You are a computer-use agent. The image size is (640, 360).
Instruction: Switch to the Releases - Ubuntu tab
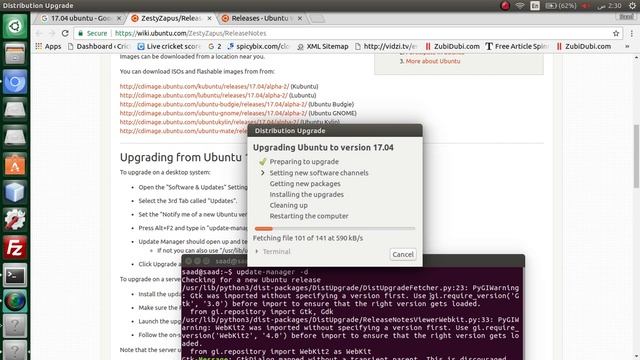coord(260,18)
